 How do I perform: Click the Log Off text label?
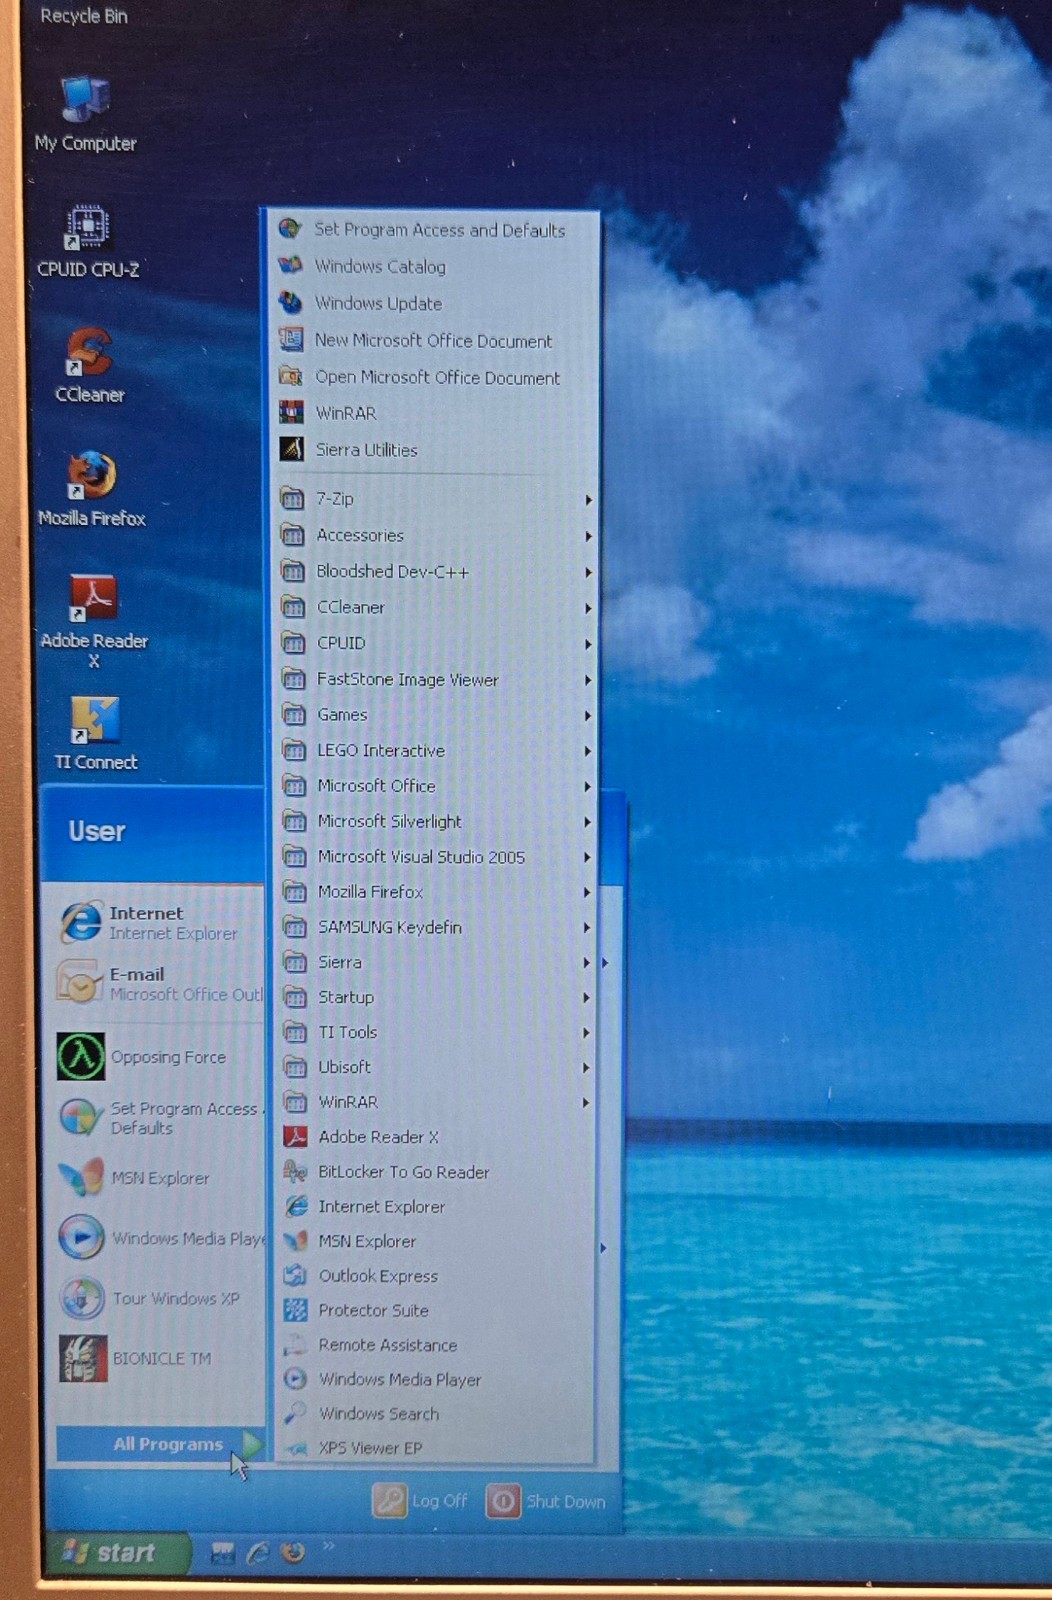tap(439, 1501)
